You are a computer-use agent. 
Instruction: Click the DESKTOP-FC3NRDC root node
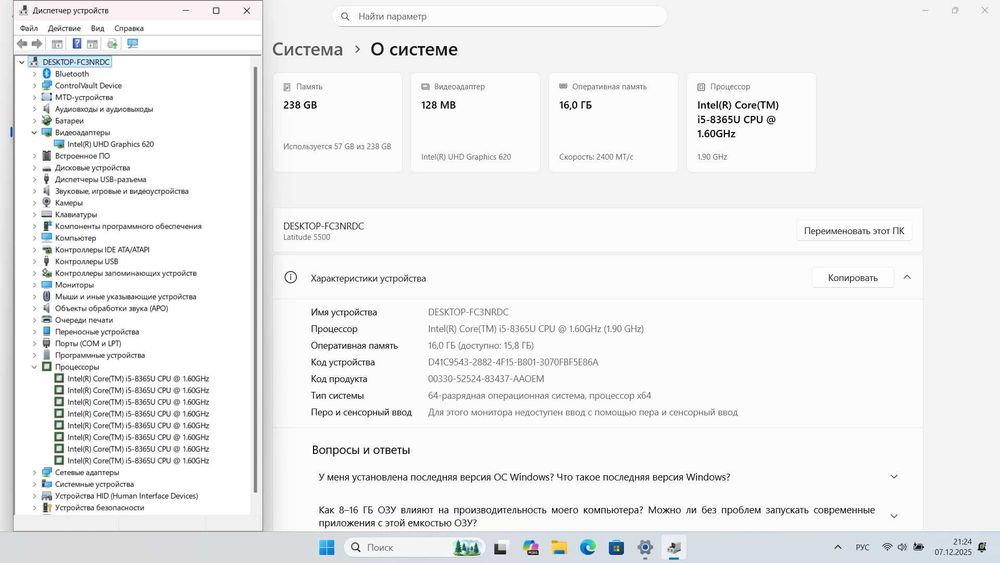pos(76,62)
